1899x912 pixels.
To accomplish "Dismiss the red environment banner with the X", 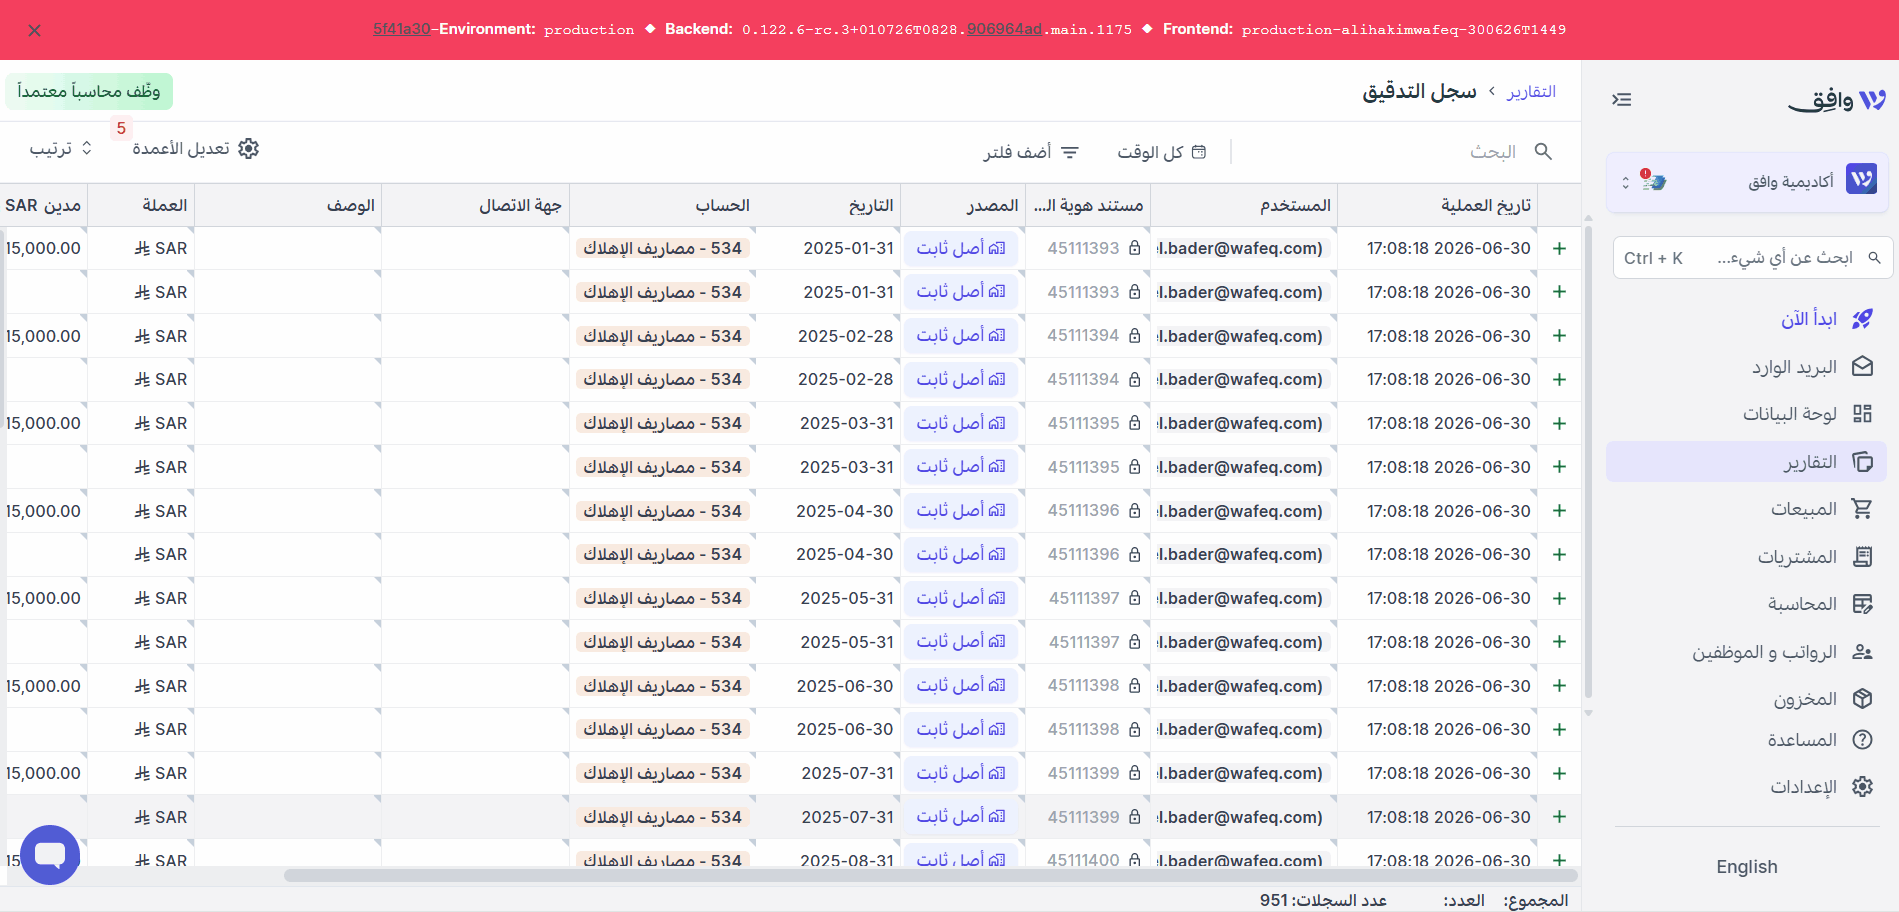I will 35,31.
